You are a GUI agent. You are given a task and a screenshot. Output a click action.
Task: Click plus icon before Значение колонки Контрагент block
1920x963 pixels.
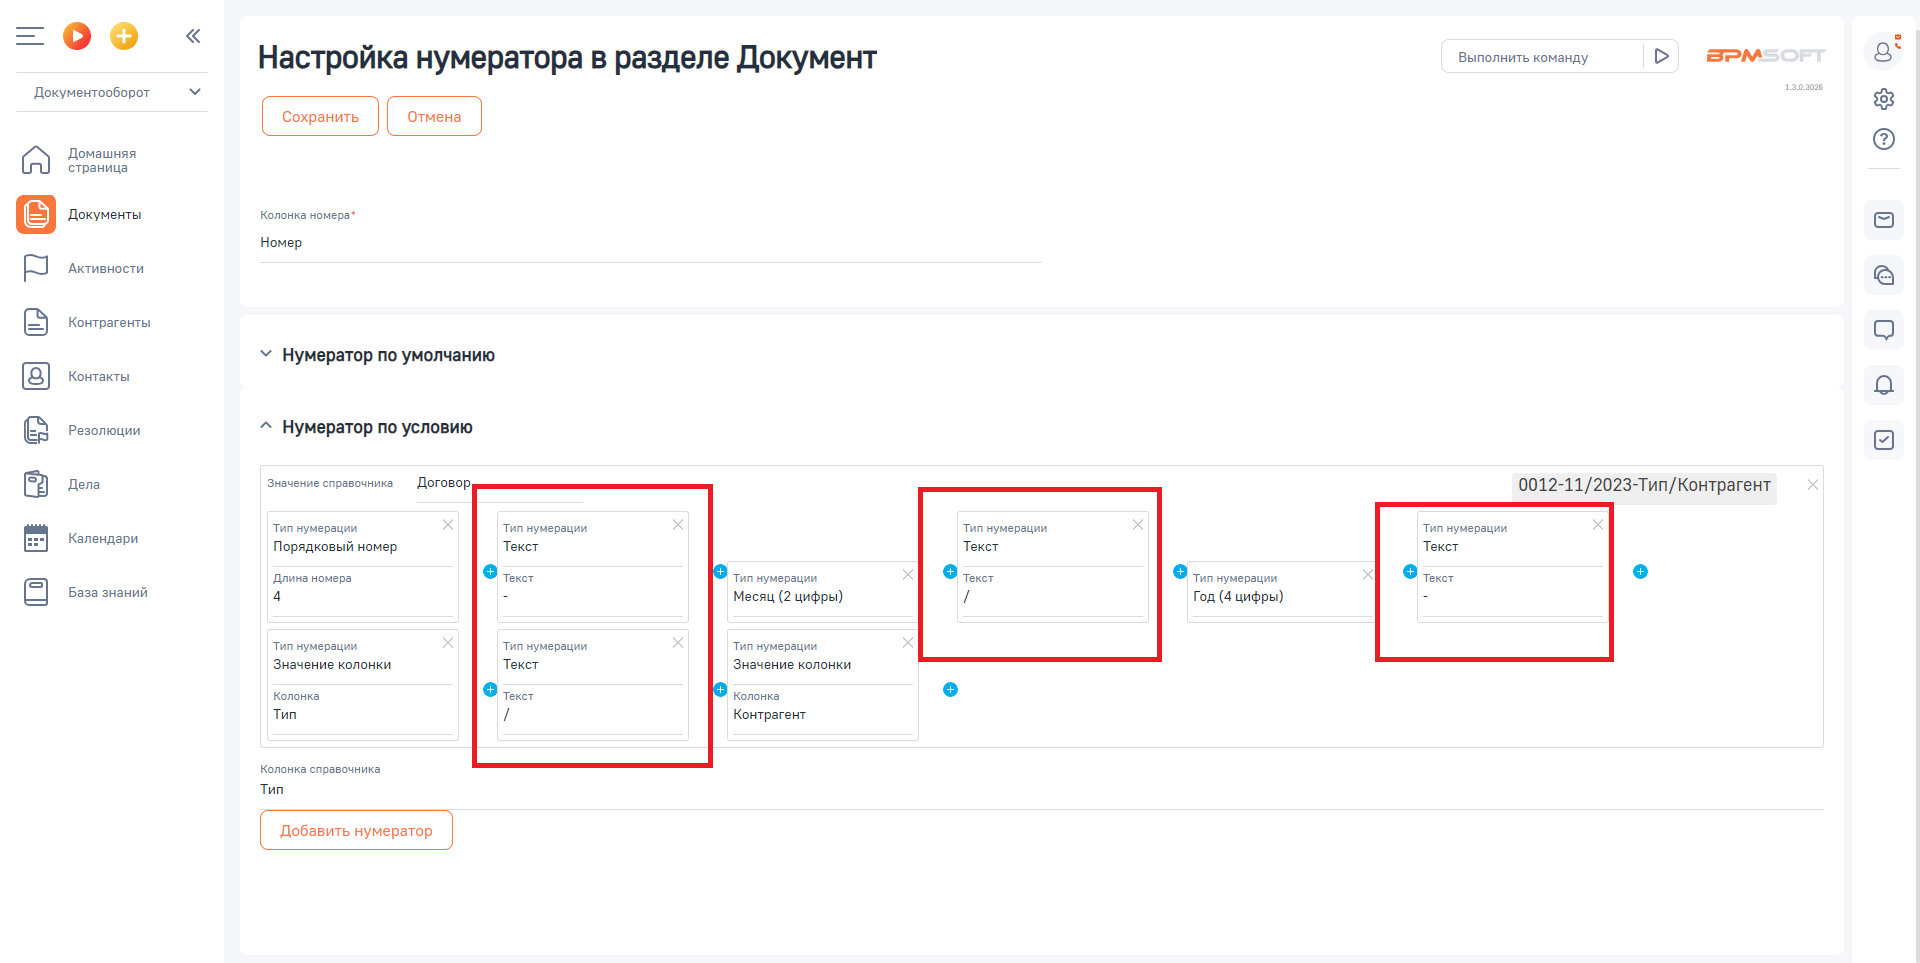720,690
